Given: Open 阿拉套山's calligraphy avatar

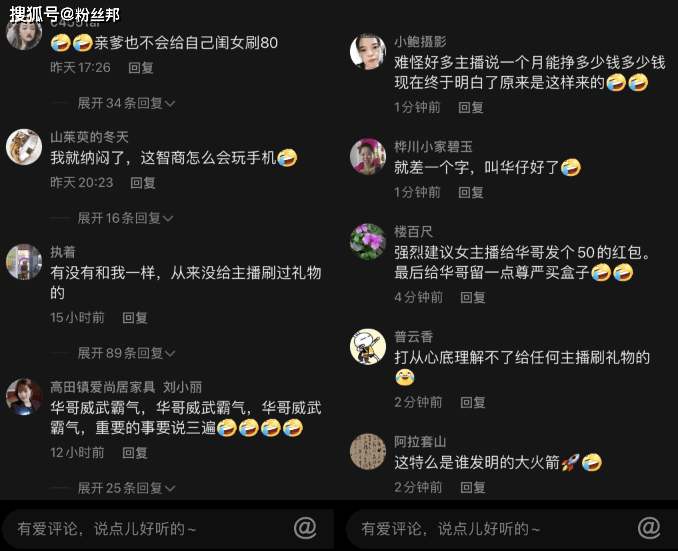Looking at the screenshot, I should 368,452.
